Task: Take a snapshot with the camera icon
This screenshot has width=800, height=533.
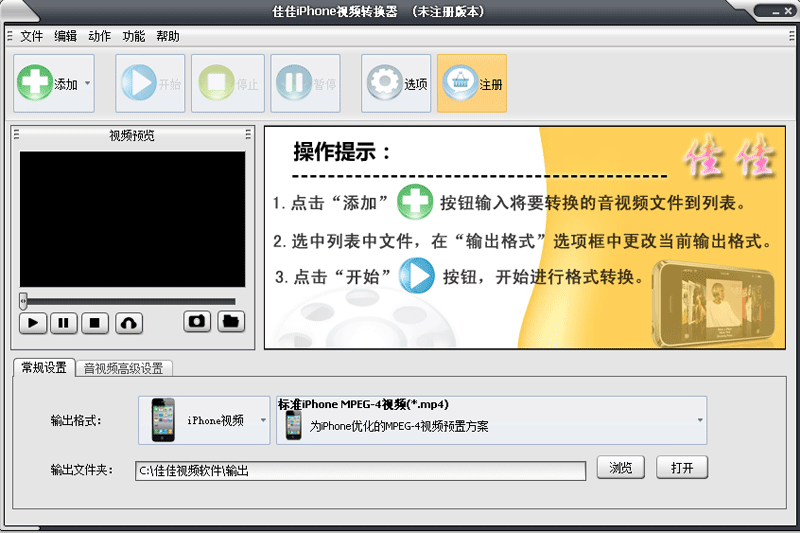Action: click(197, 321)
